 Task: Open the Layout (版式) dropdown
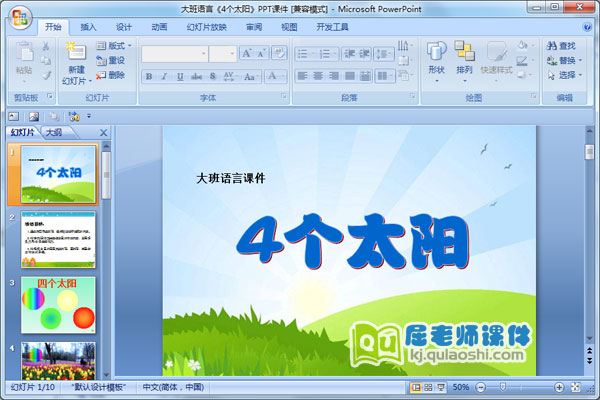(116, 46)
